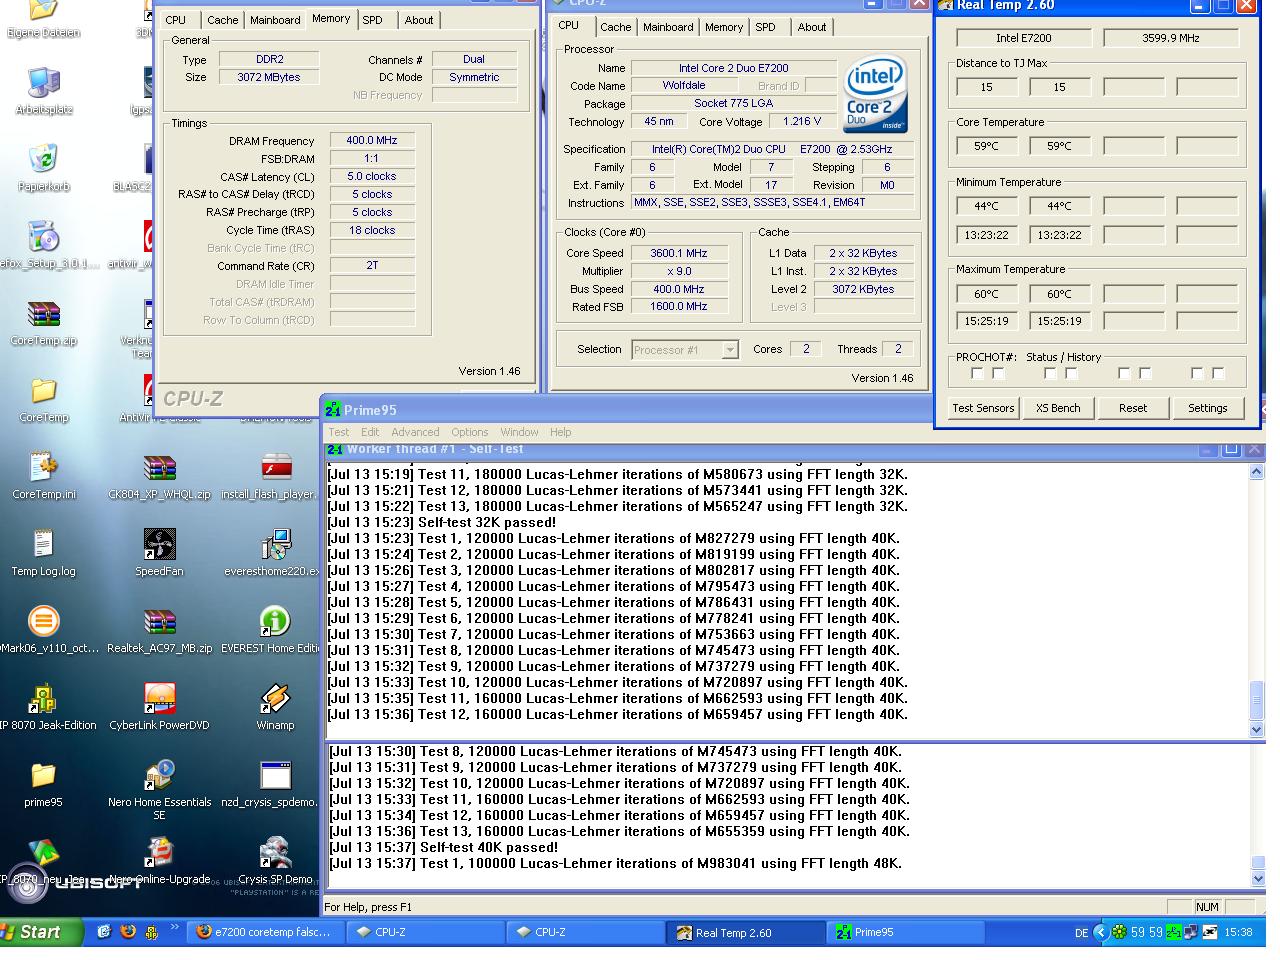
Task: Select the CK804_XP_WHQL.zip archive icon
Action: [x=160, y=475]
